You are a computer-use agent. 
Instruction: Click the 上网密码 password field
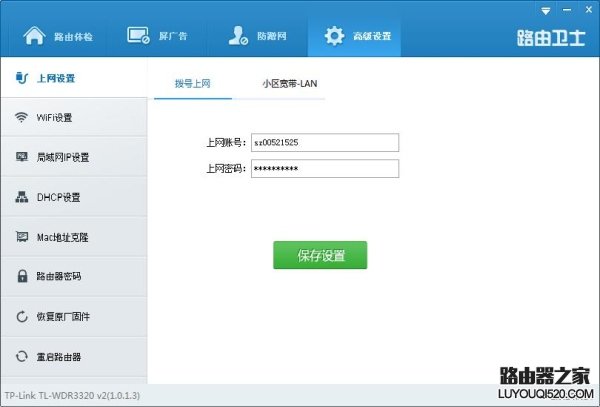[x=325, y=168]
